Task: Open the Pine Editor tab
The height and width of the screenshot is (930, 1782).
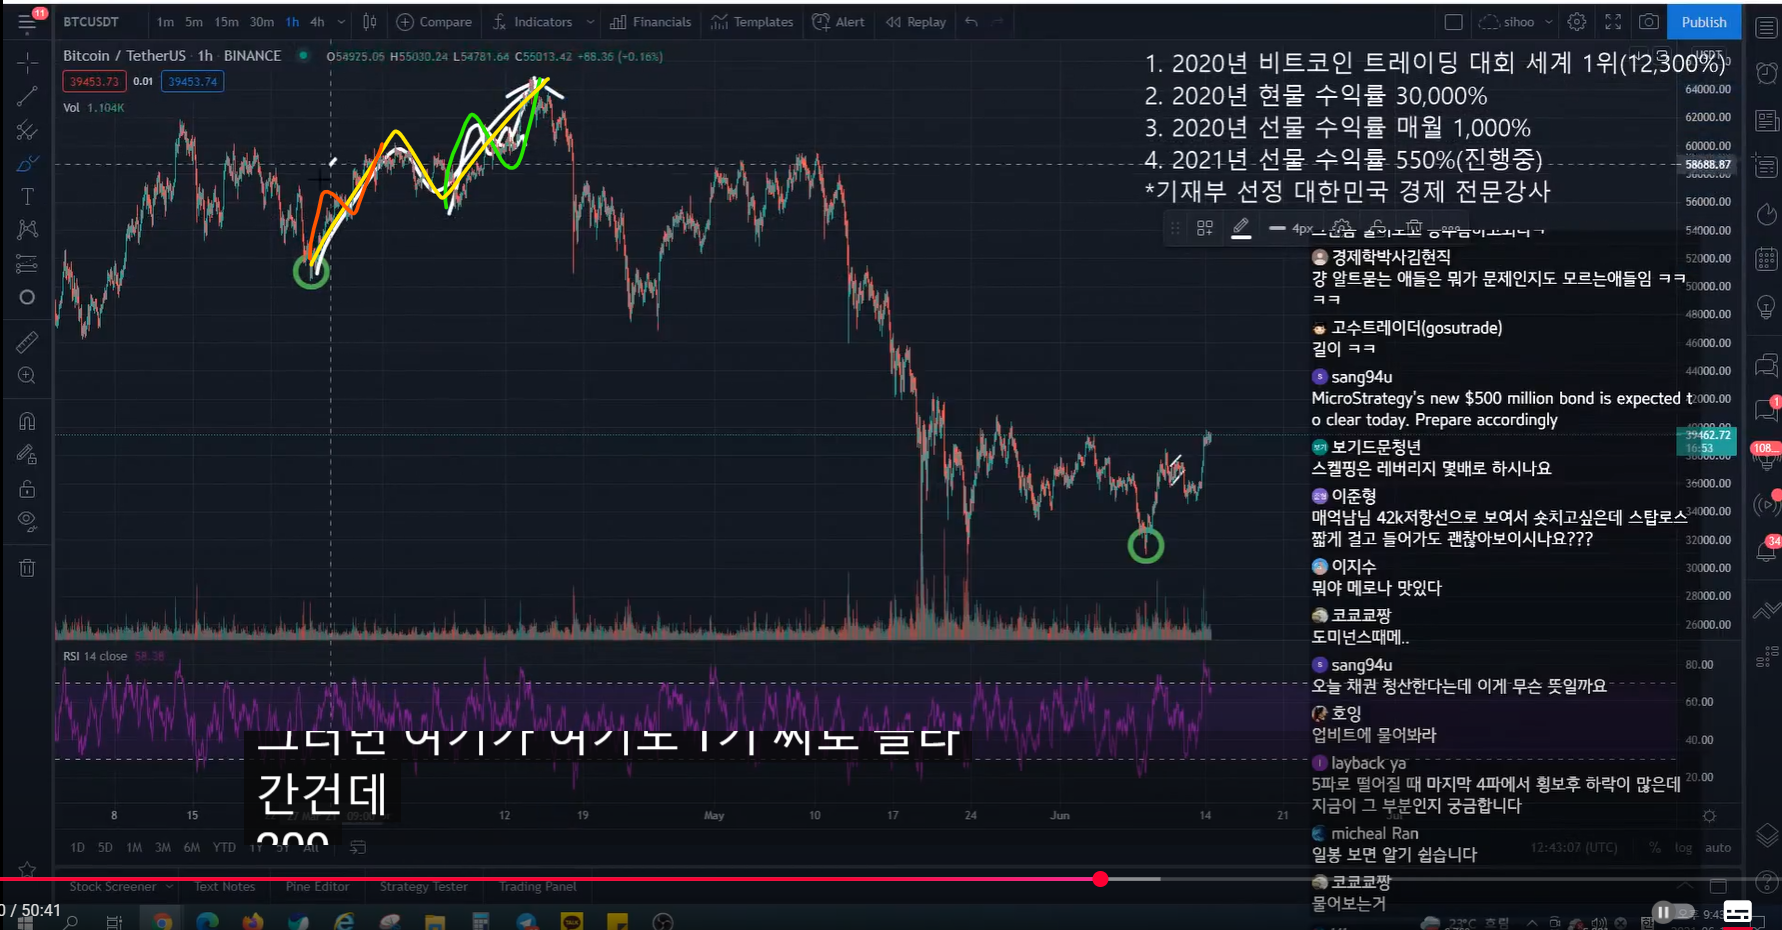Action: [317, 887]
